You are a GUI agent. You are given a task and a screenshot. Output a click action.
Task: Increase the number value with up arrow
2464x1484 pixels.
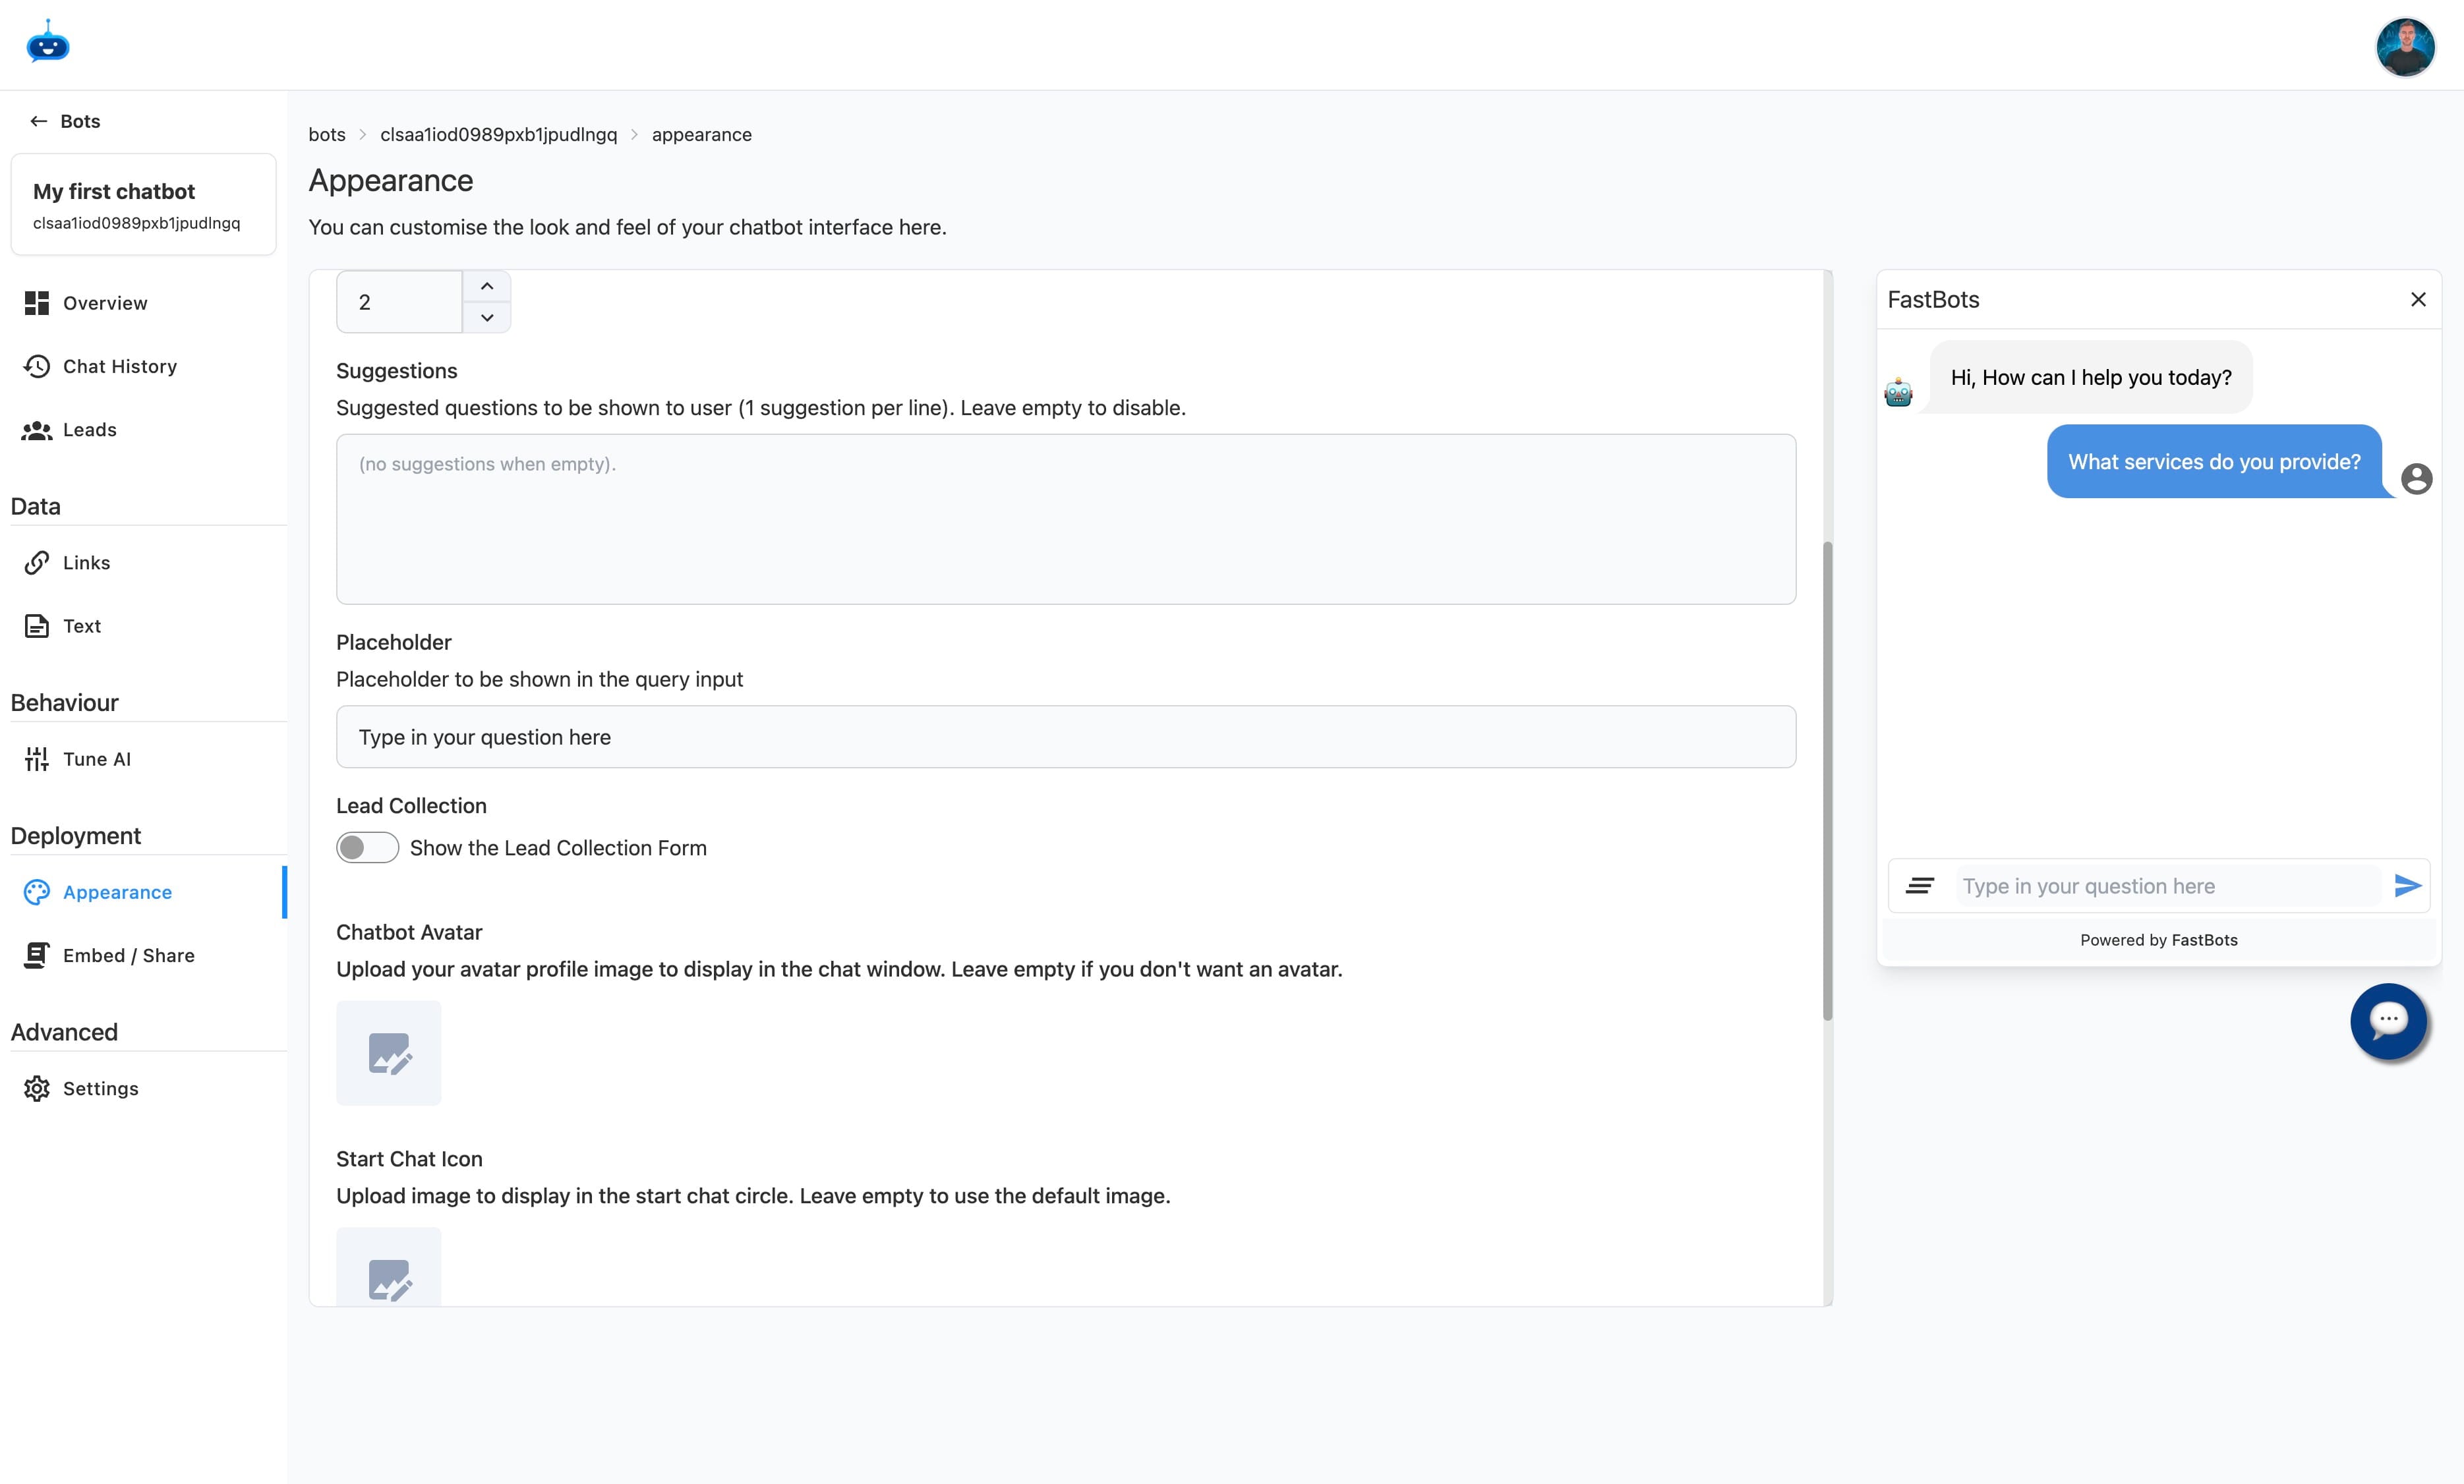pos(487,286)
